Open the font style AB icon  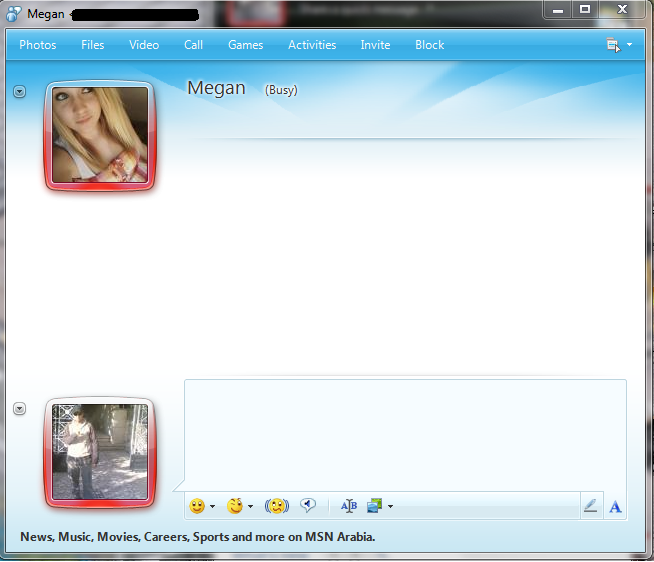pyautogui.click(x=348, y=506)
